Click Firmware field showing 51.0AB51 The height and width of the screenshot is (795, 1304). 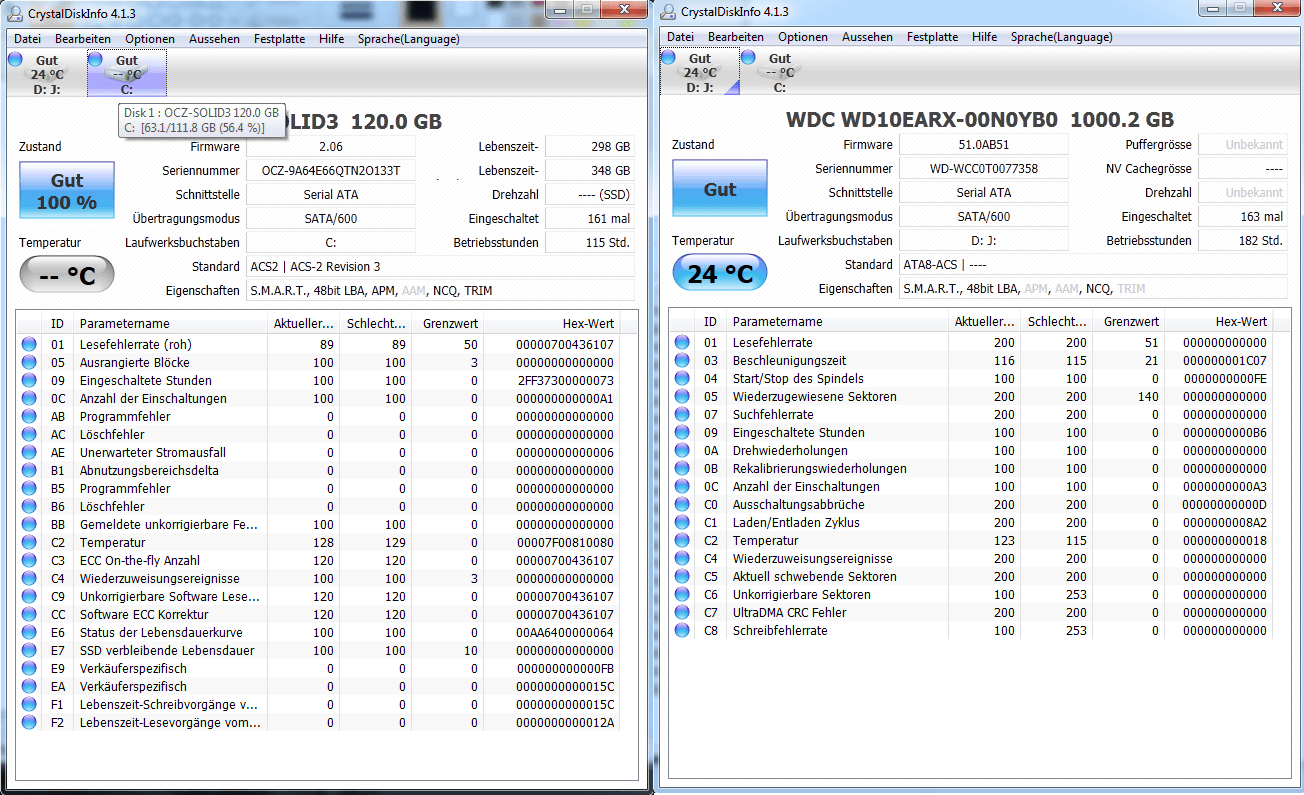click(x=984, y=145)
